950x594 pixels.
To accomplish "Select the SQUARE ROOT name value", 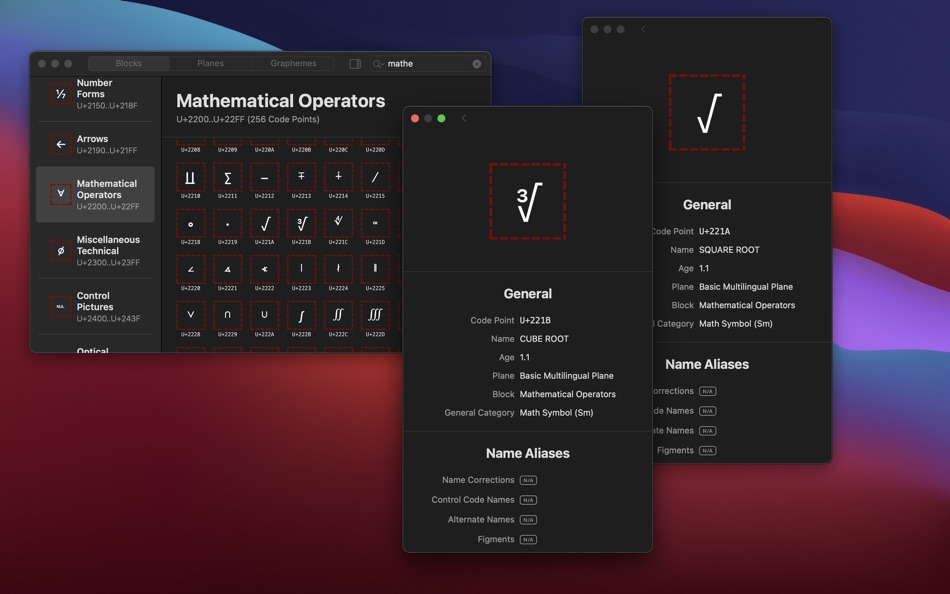I will pos(729,250).
